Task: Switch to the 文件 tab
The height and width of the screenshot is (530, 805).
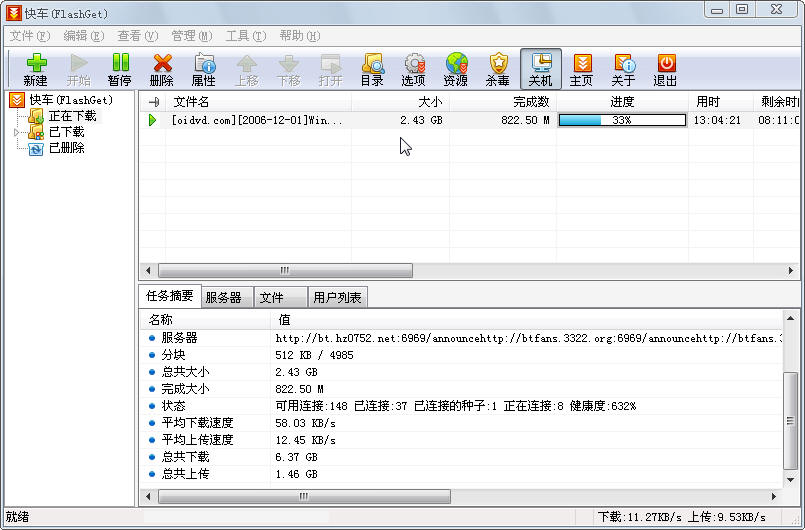Action: click(280, 297)
